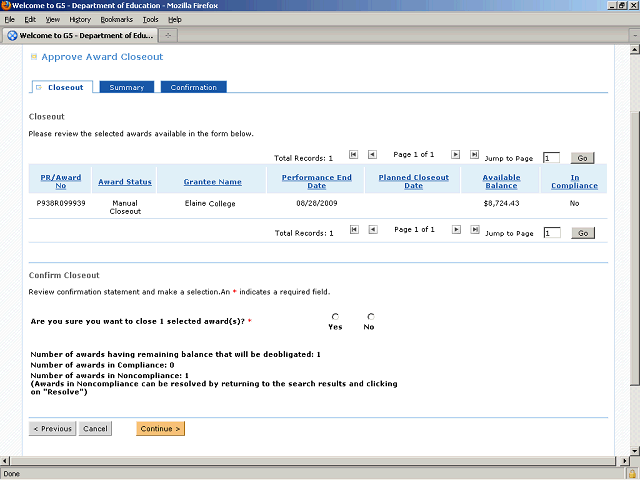Viewport: 640px width, 480px height.
Task: Click the Cancel button
Action: [95, 429]
